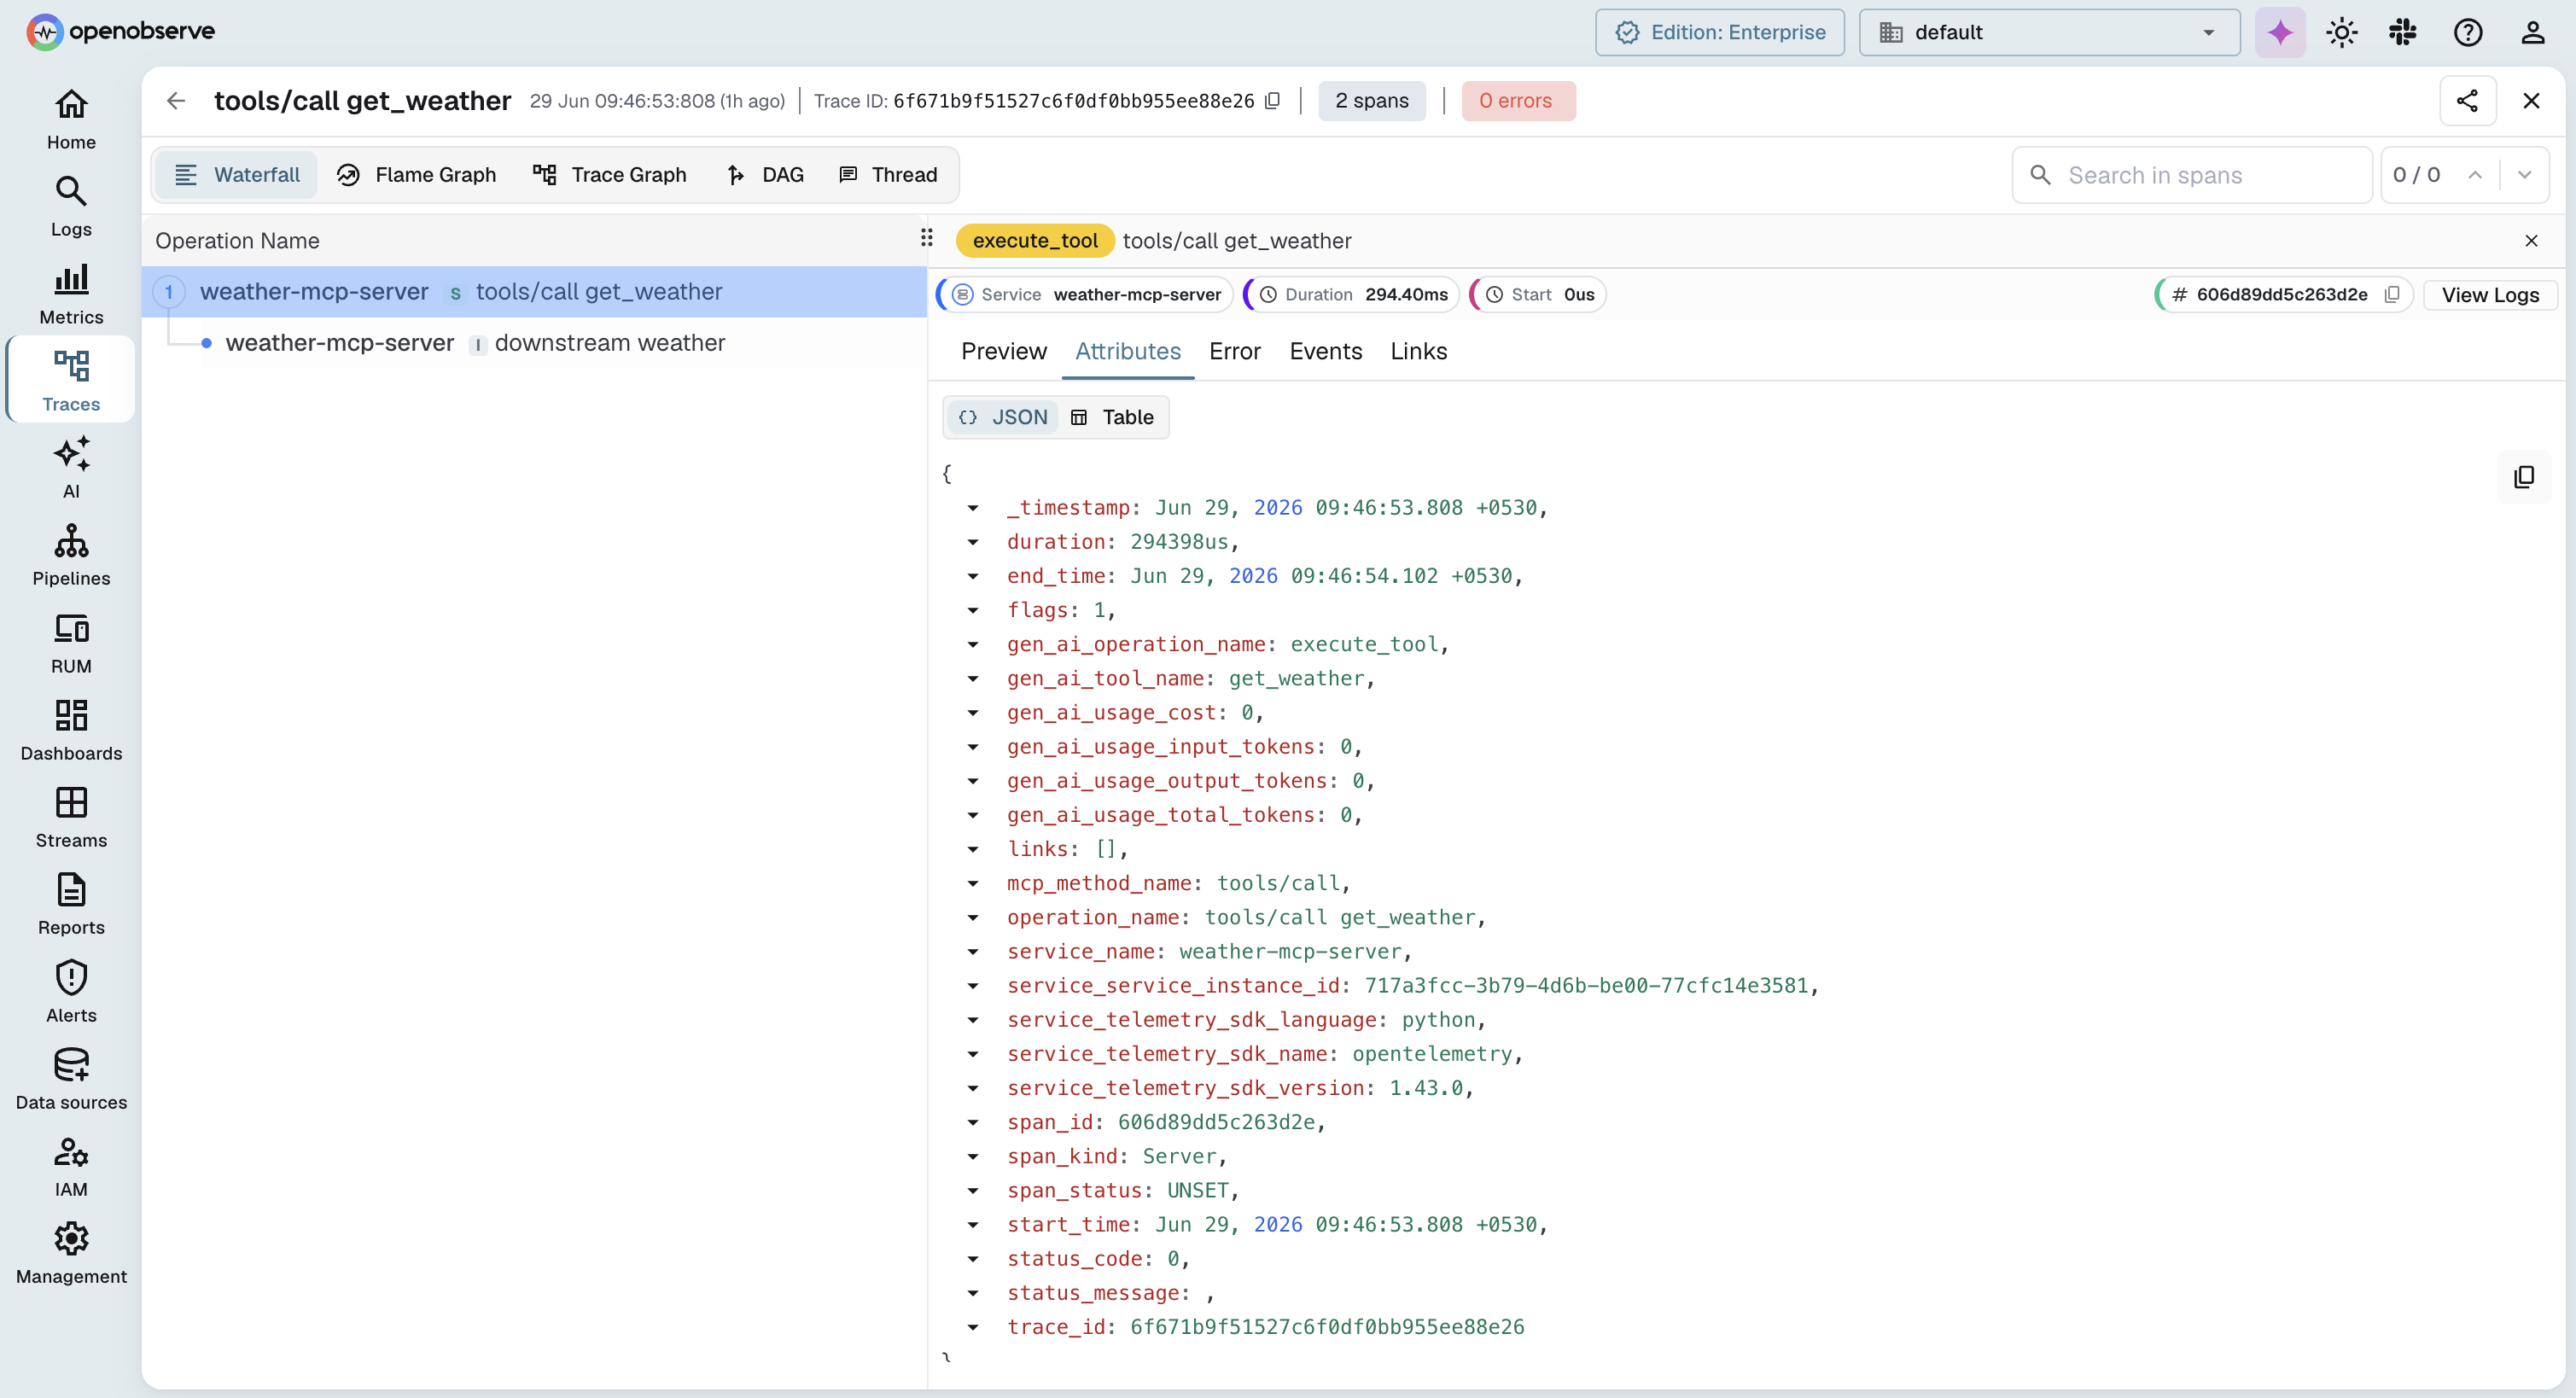2576x1398 pixels.
Task: Toggle the light/dark theme icon
Action: (2342, 32)
